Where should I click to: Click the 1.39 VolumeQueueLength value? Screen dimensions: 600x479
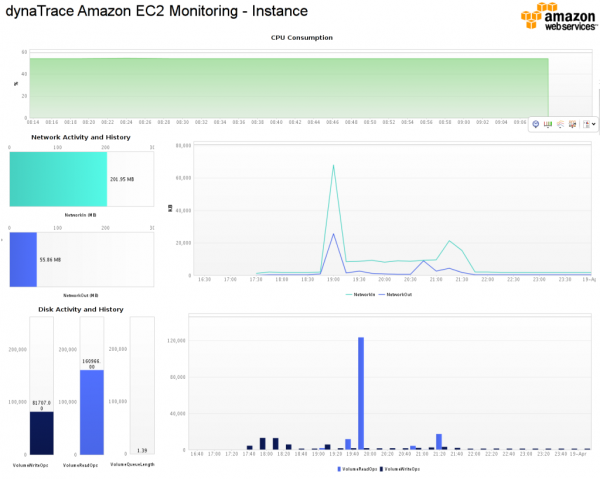click(x=142, y=450)
